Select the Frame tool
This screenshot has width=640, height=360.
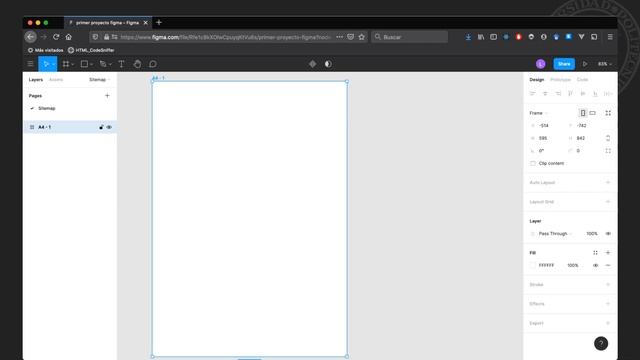pyautogui.click(x=66, y=64)
